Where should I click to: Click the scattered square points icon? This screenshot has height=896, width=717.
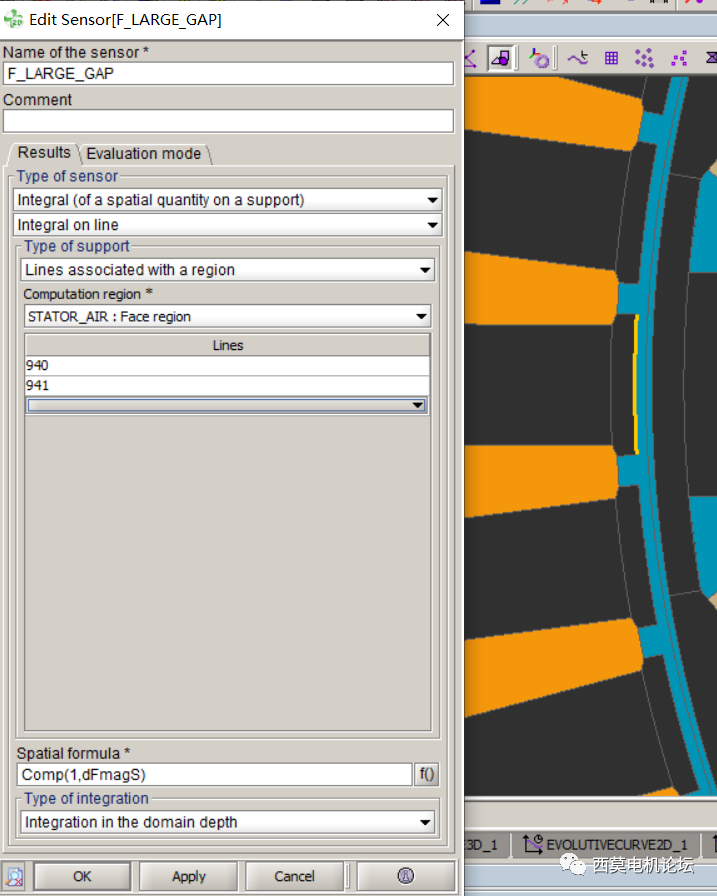(679, 58)
